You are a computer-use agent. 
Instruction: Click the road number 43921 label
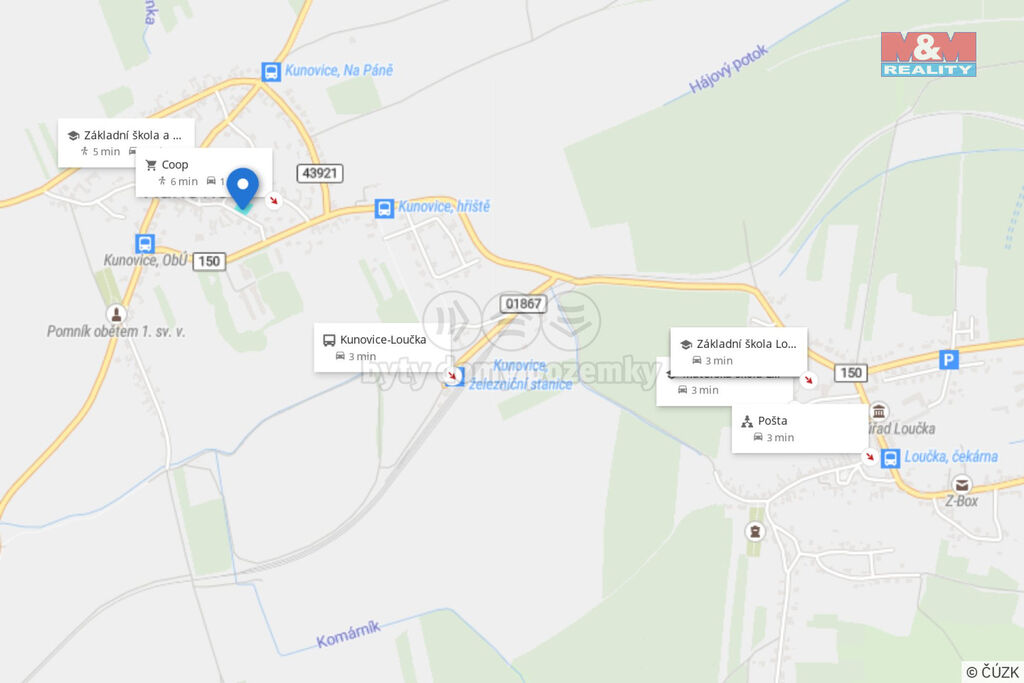[319, 173]
